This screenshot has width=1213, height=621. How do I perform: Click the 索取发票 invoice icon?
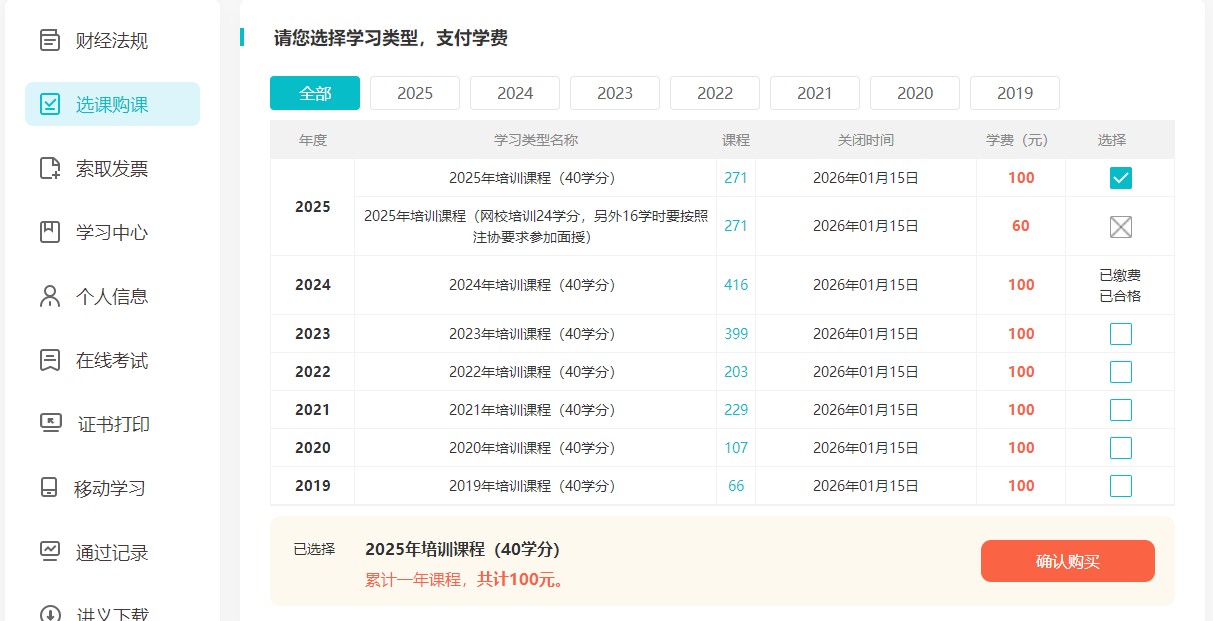point(49,168)
